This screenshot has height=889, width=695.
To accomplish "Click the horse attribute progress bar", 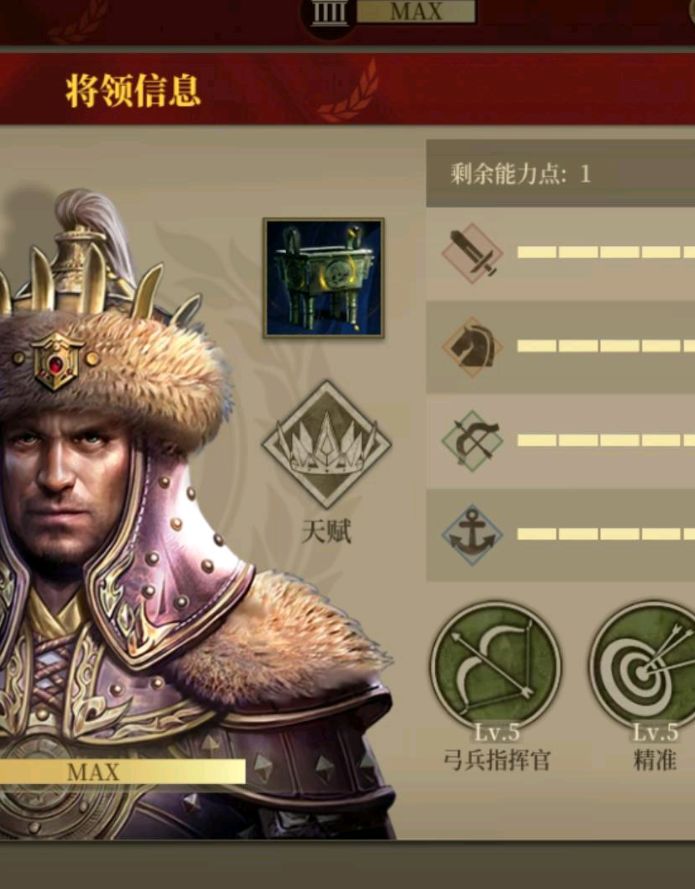I will tap(606, 346).
